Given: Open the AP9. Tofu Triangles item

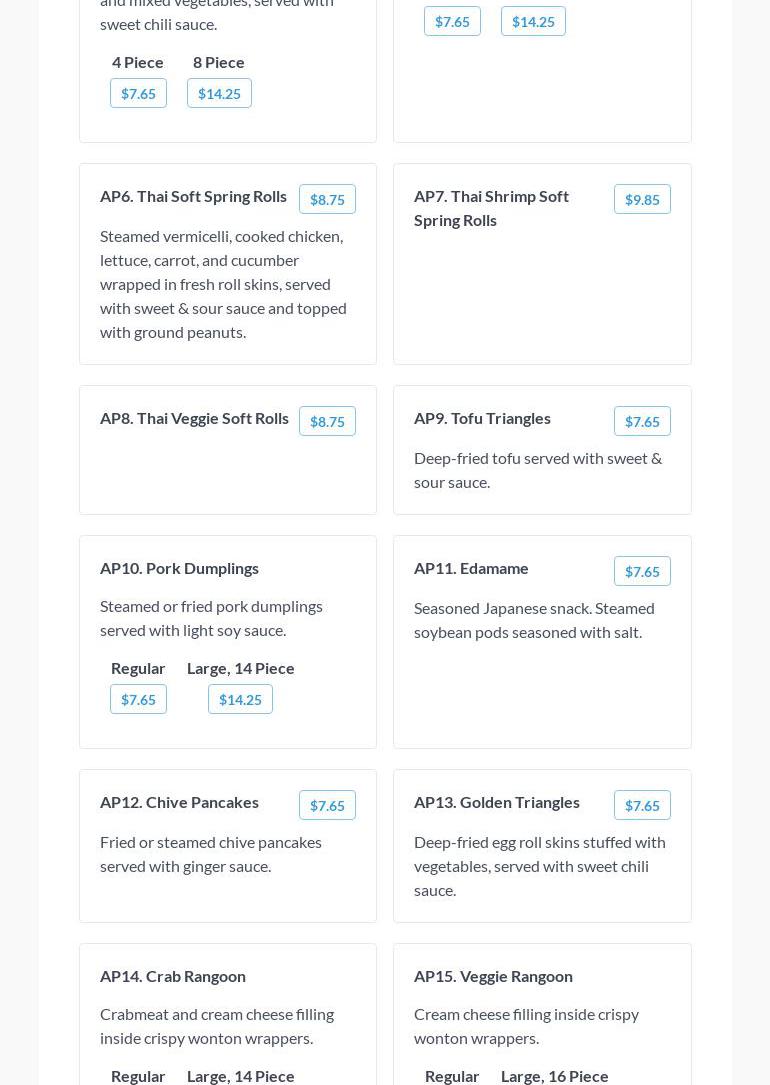Looking at the screenshot, I should [482, 418].
